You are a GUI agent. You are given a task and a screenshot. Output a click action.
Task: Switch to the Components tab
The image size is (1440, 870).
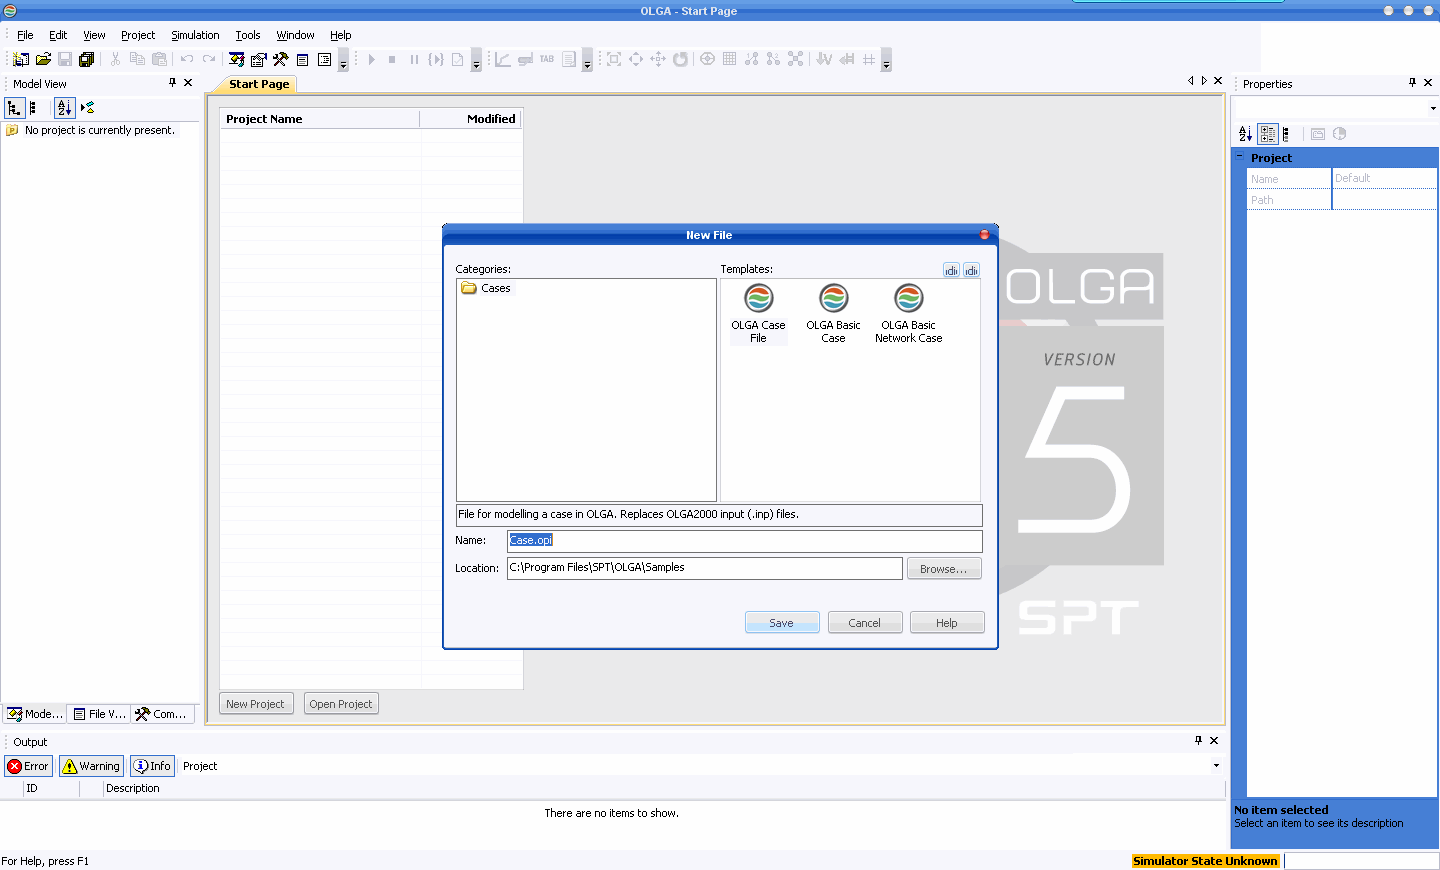(x=161, y=714)
